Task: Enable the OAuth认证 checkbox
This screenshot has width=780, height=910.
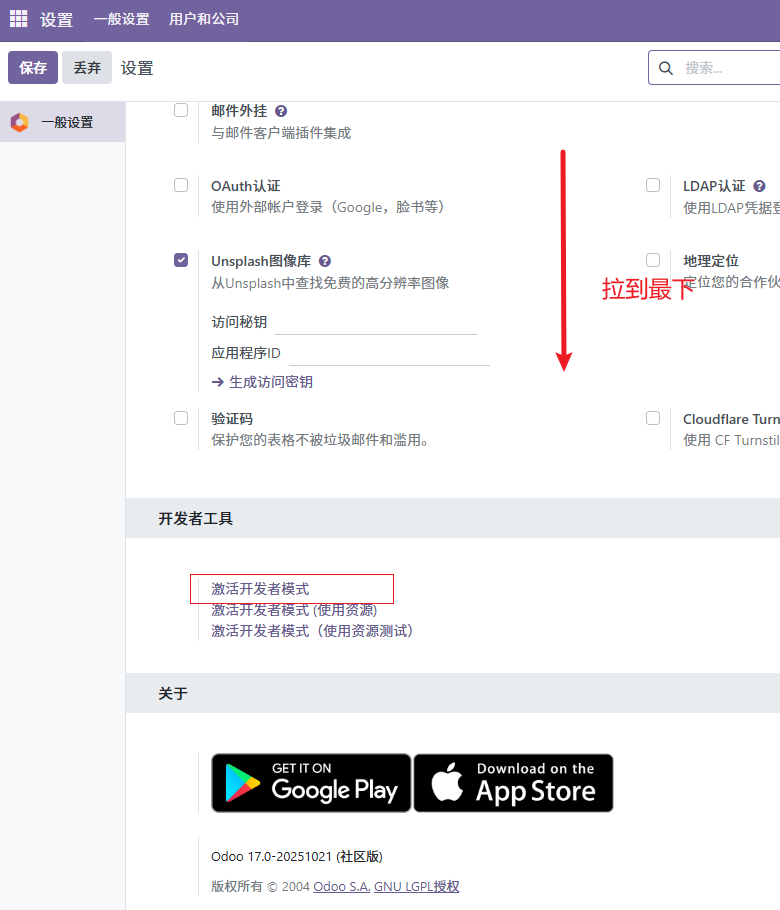Action: (181, 185)
